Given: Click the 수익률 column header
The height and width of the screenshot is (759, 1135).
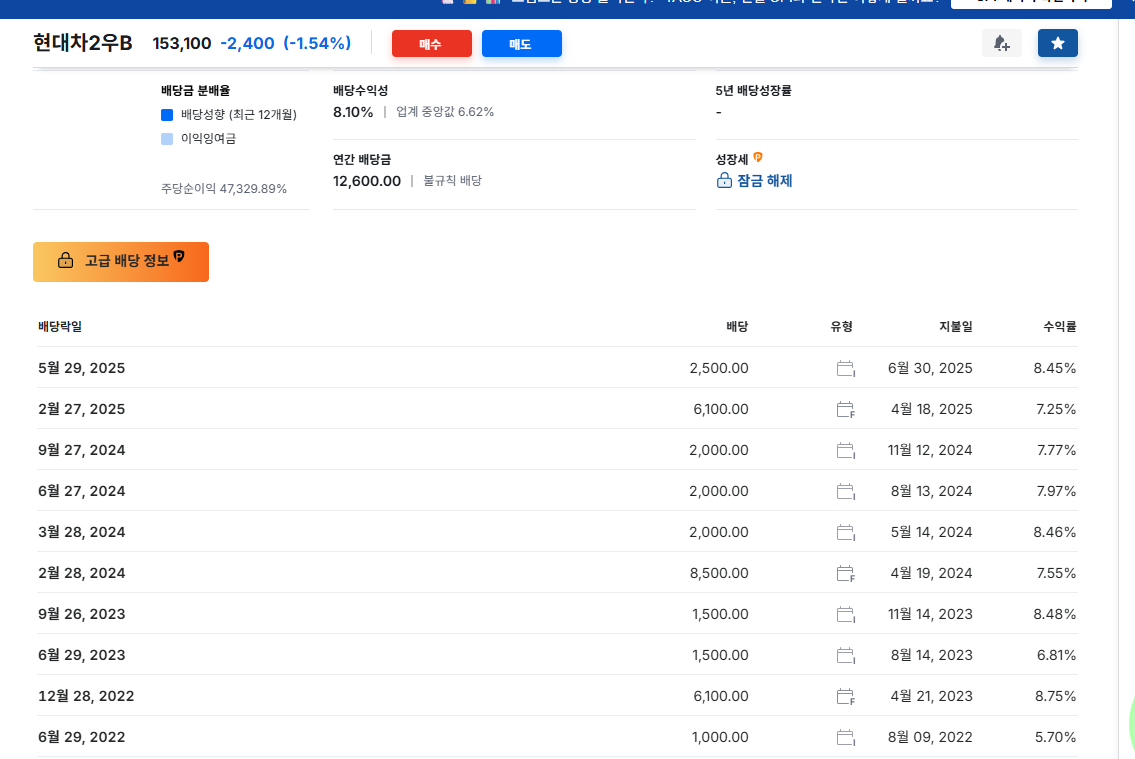Looking at the screenshot, I should tap(1060, 326).
